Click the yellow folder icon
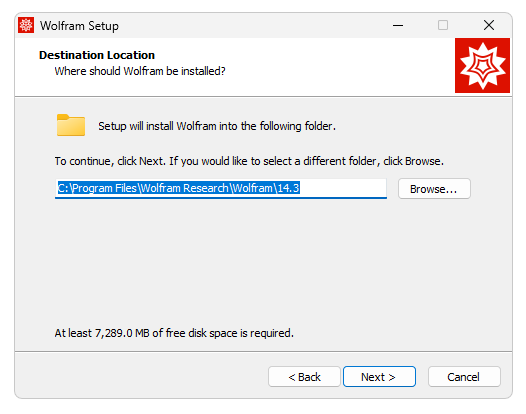The width and height of the screenshot is (526, 414). (71, 125)
